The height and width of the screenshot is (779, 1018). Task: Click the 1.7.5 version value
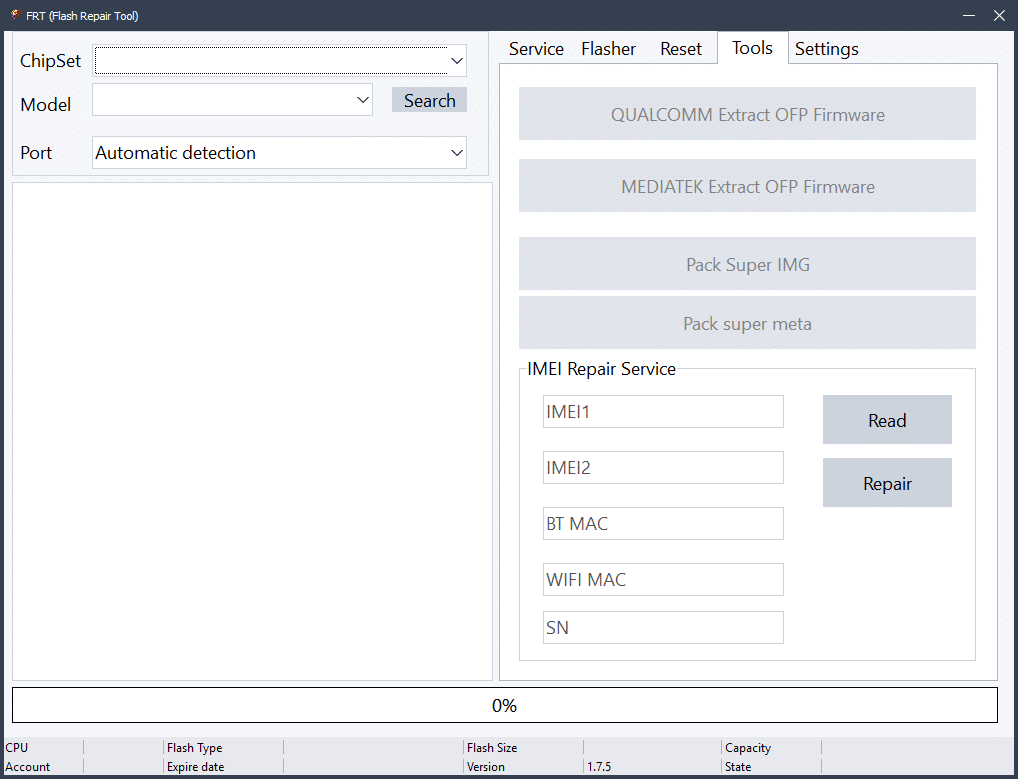(x=599, y=767)
